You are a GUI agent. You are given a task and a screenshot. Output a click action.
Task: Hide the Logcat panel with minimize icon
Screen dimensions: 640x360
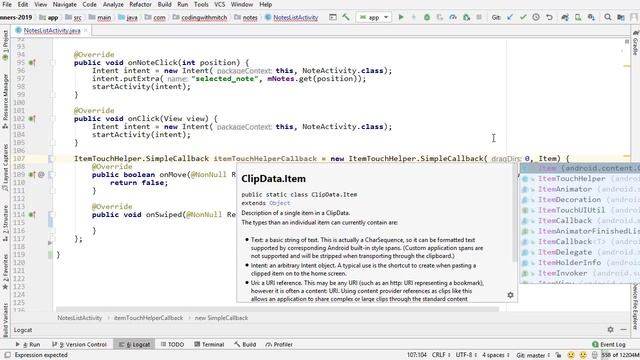pos(623,329)
